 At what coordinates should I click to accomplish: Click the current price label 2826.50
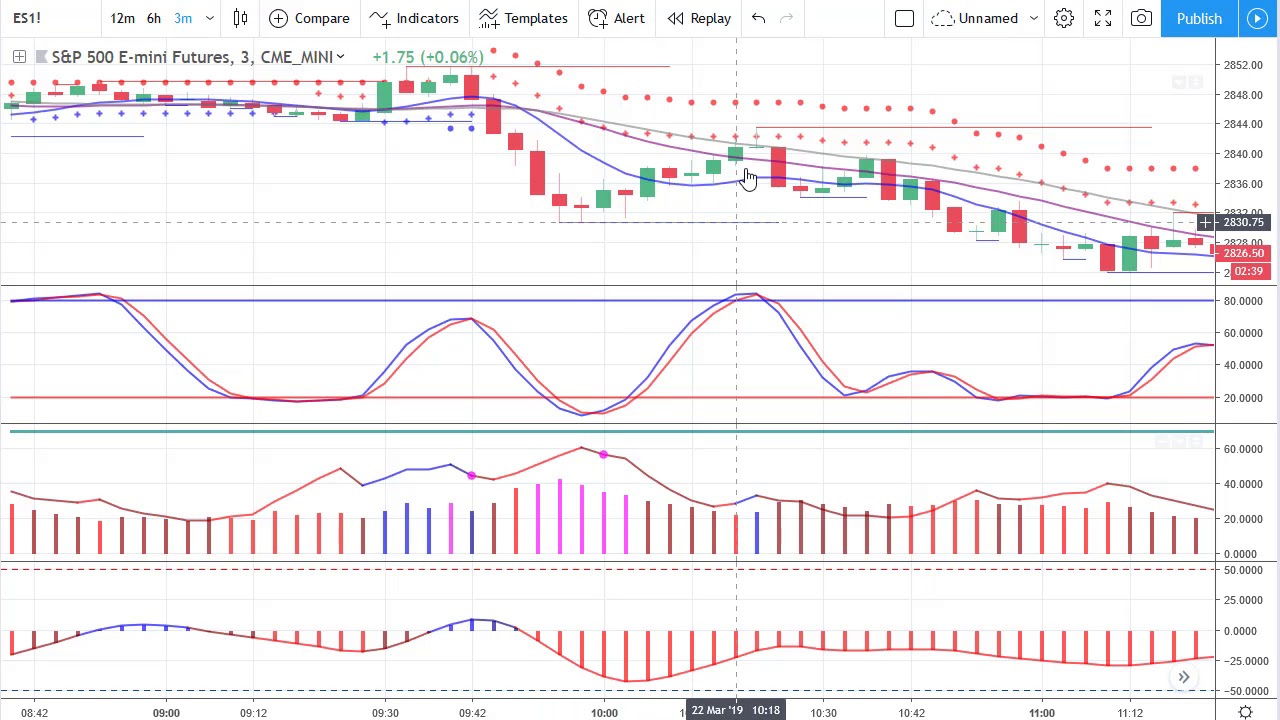1243,253
